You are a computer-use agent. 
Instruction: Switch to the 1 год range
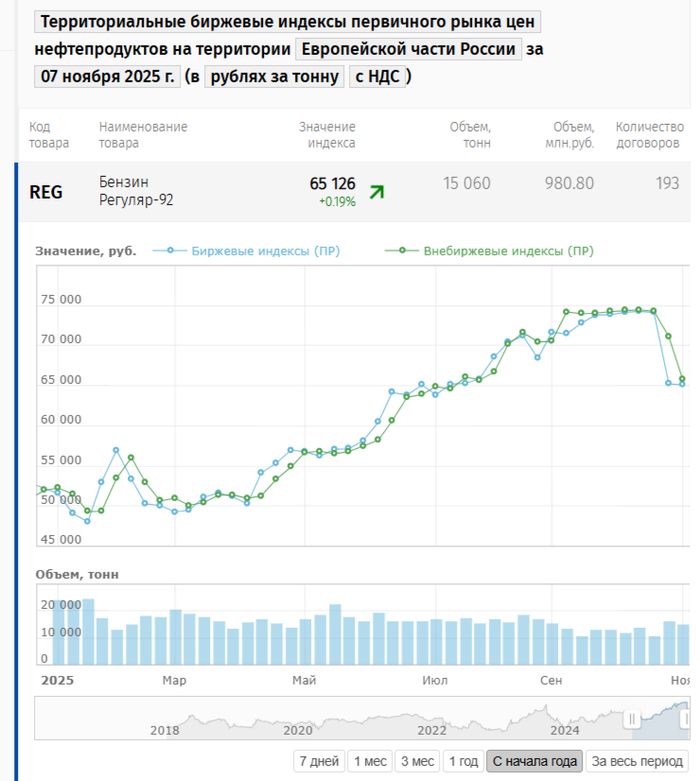point(463,761)
